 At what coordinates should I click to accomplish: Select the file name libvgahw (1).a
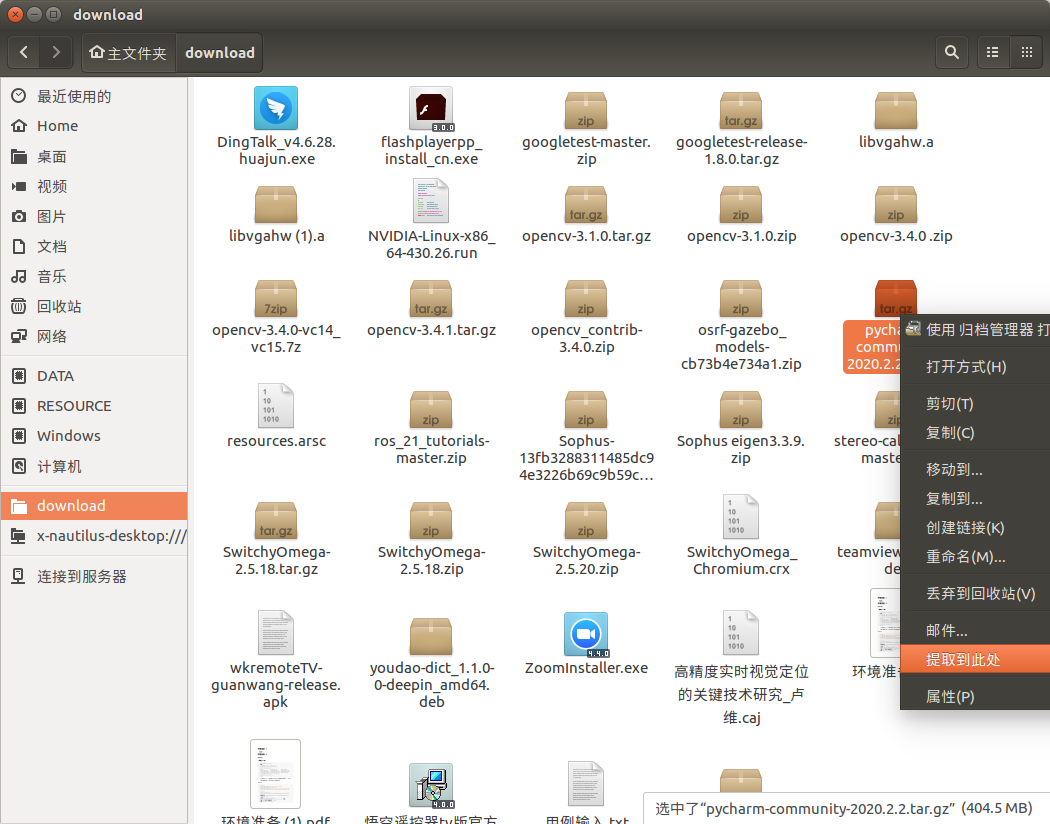coord(277,236)
